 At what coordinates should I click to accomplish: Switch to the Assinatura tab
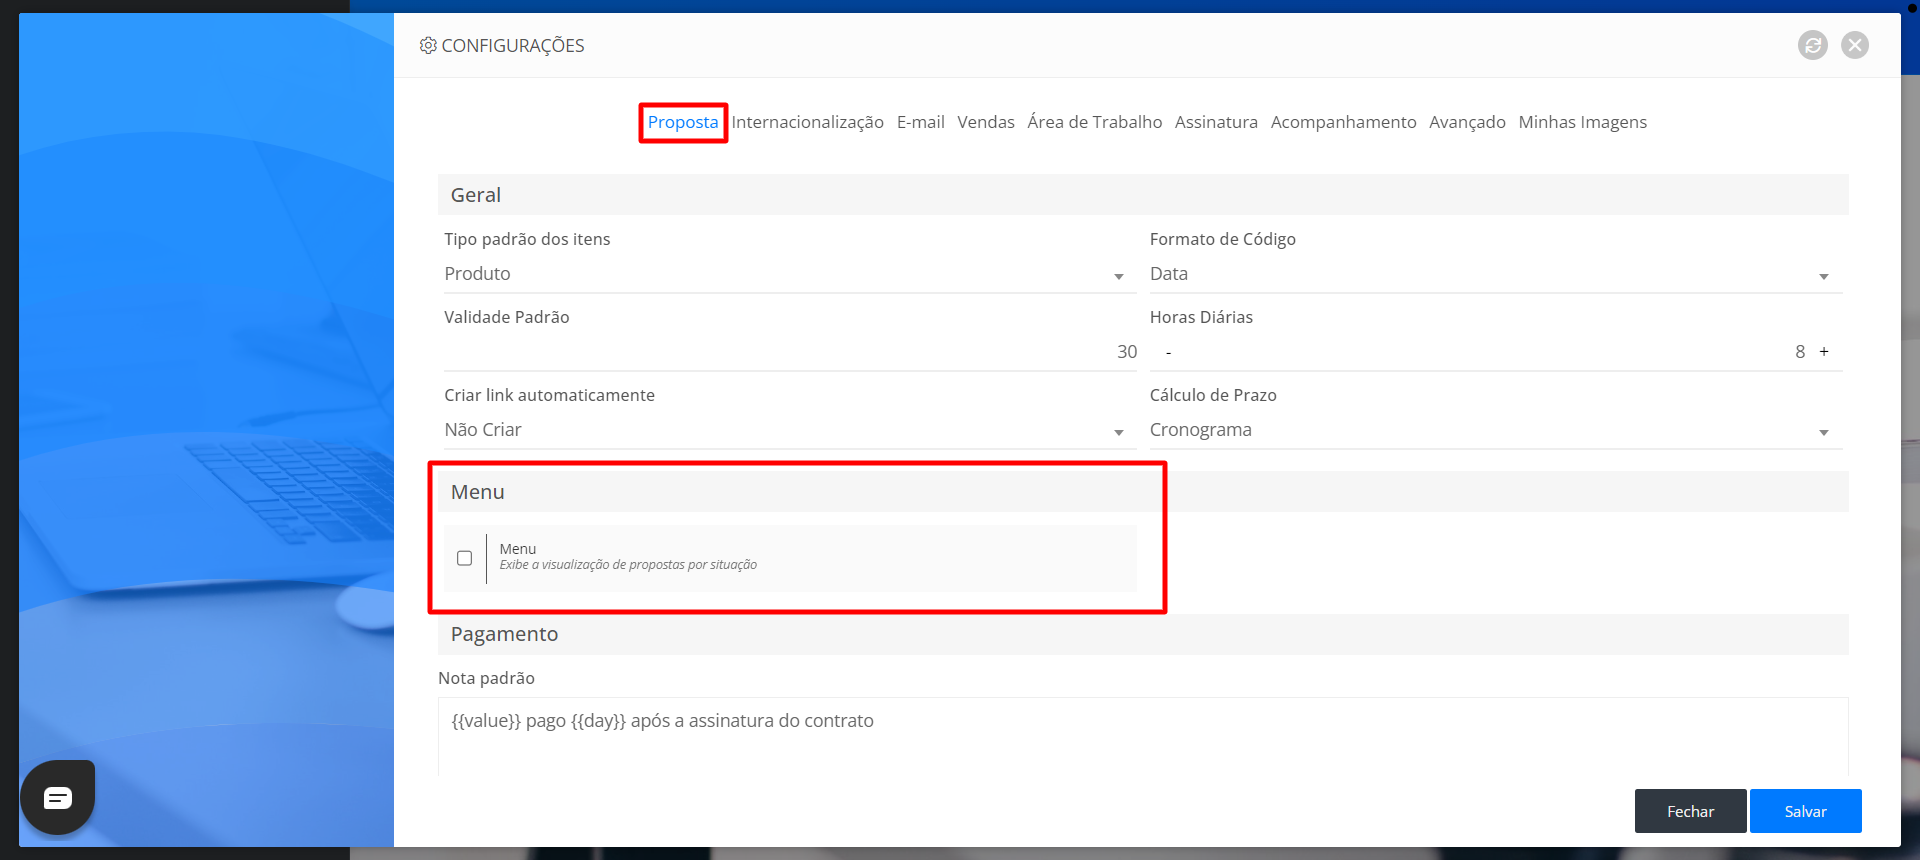click(x=1216, y=122)
